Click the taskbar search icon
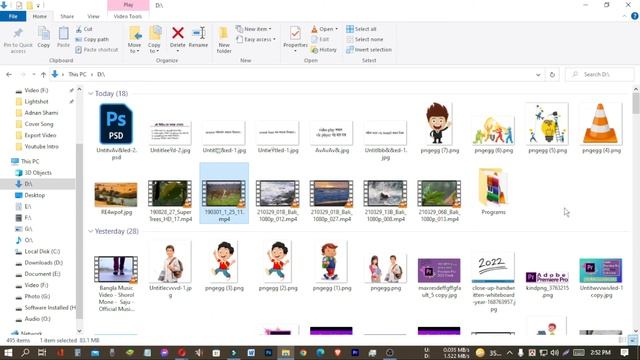 (x=25, y=352)
